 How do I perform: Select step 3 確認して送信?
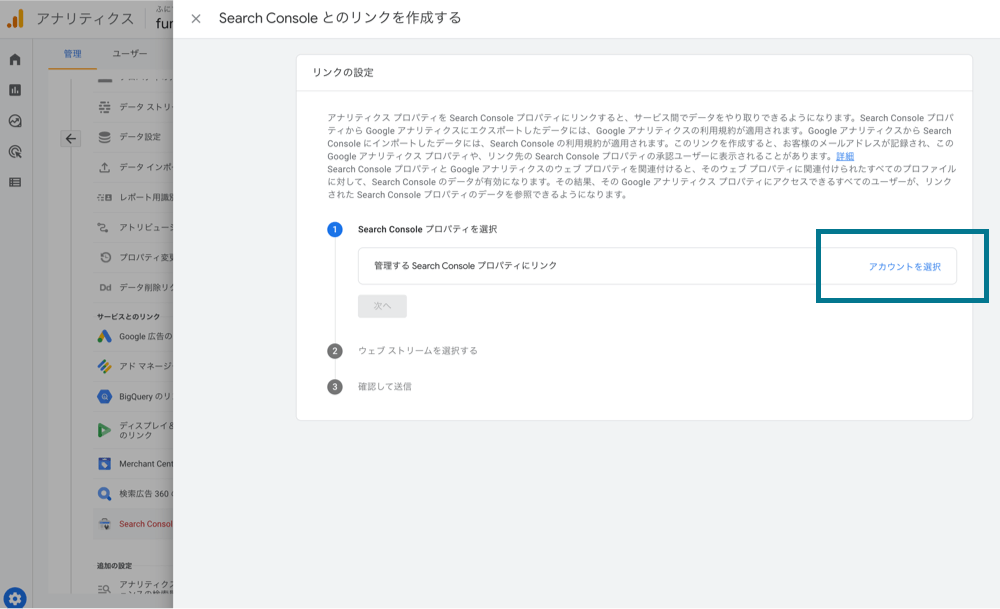pyautogui.click(x=385, y=386)
